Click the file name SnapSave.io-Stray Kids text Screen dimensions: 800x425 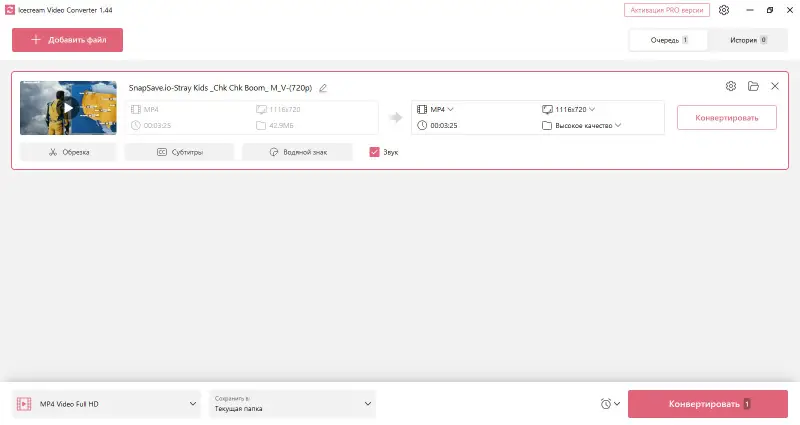point(220,88)
